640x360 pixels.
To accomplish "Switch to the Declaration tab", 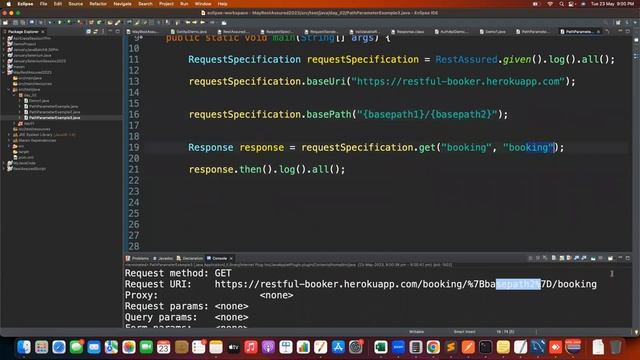I will coord(190,258).
